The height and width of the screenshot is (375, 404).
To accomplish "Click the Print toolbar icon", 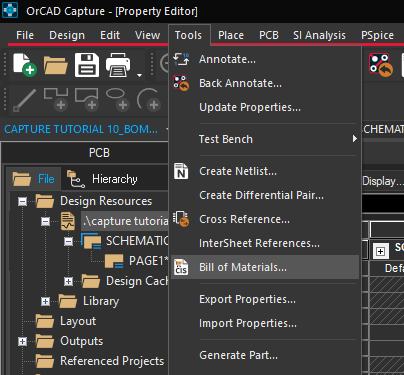I will (x=118, y=65).
